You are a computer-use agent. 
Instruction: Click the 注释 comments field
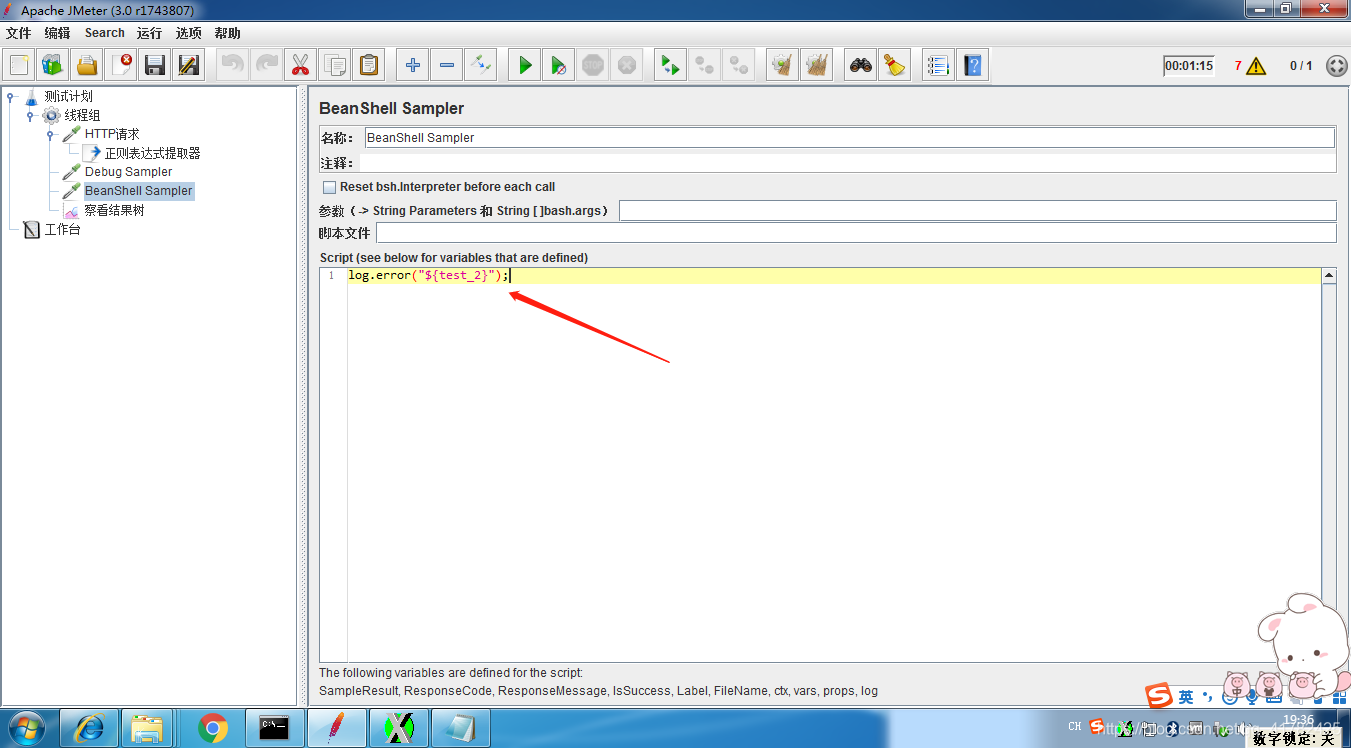[x=847, y=163]
